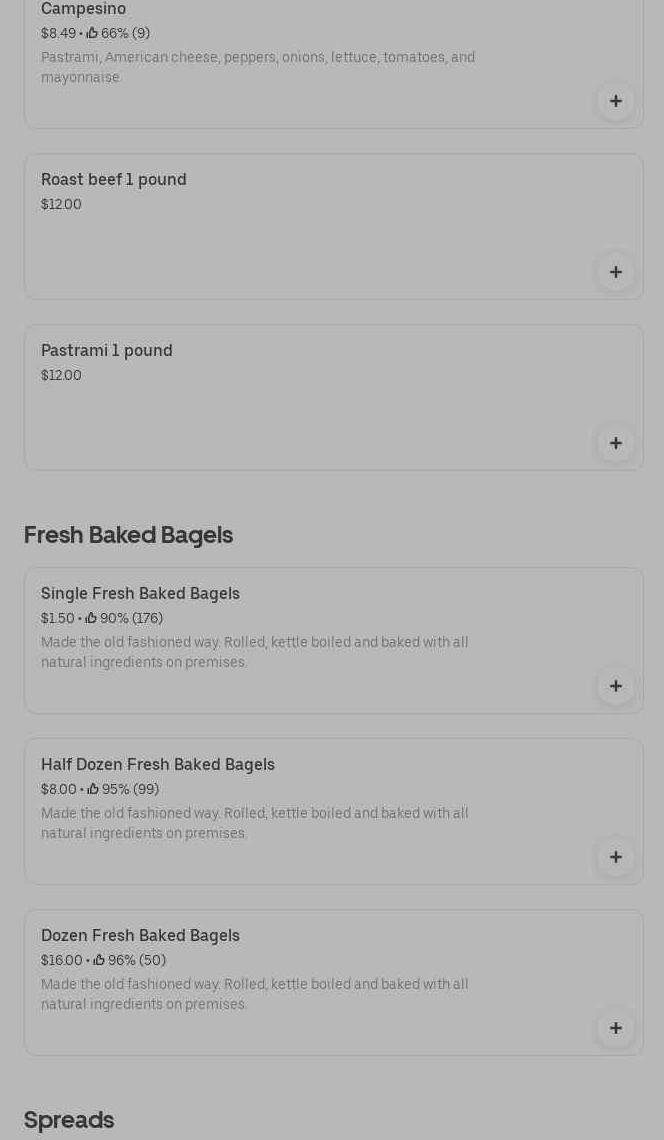Open Pastrami 1 pound details

(107, 351)
